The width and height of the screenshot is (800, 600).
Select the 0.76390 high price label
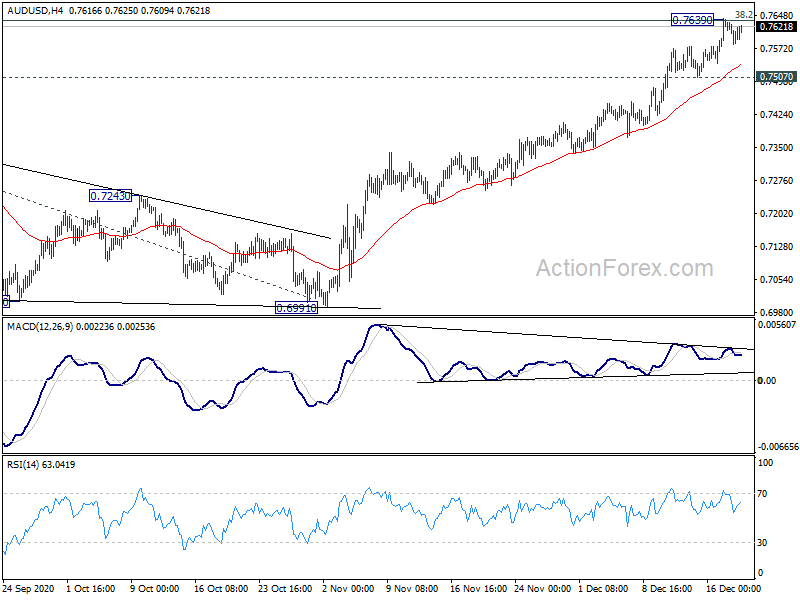coord(692,20)
